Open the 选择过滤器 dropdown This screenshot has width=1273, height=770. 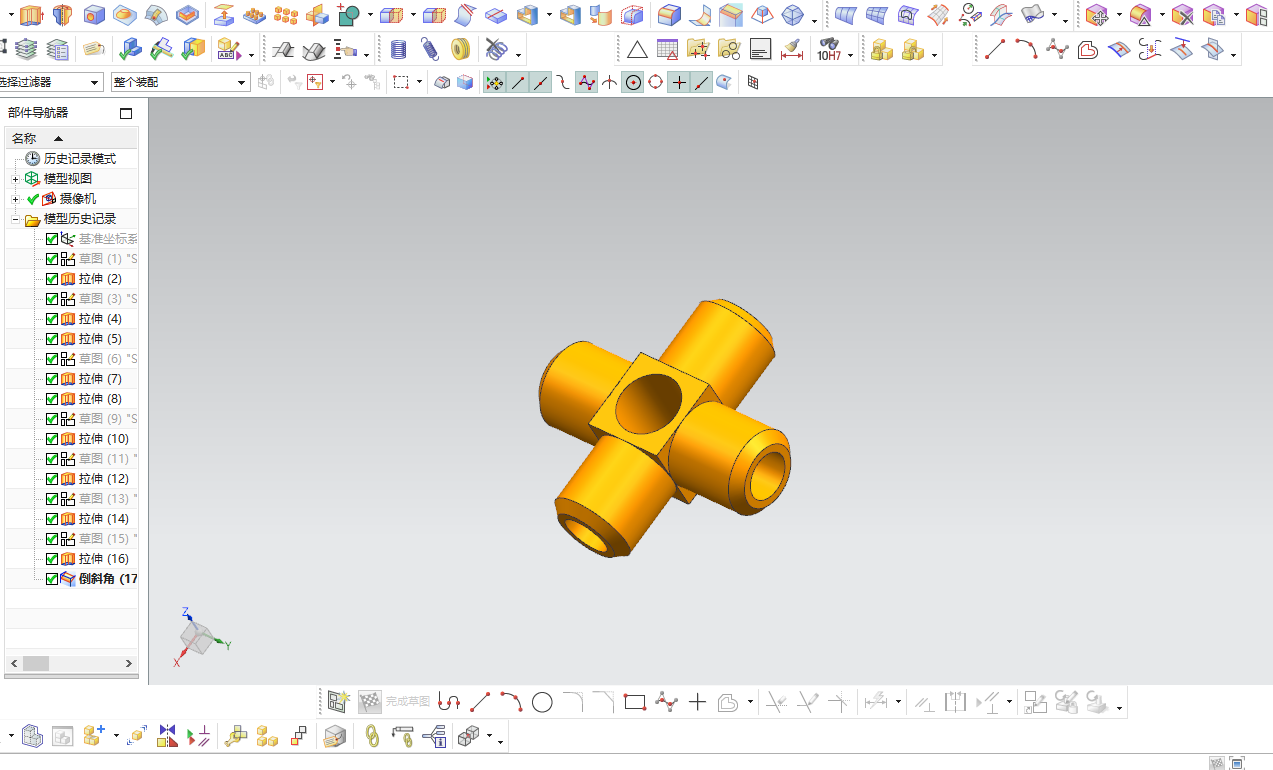tap(95, 82)
